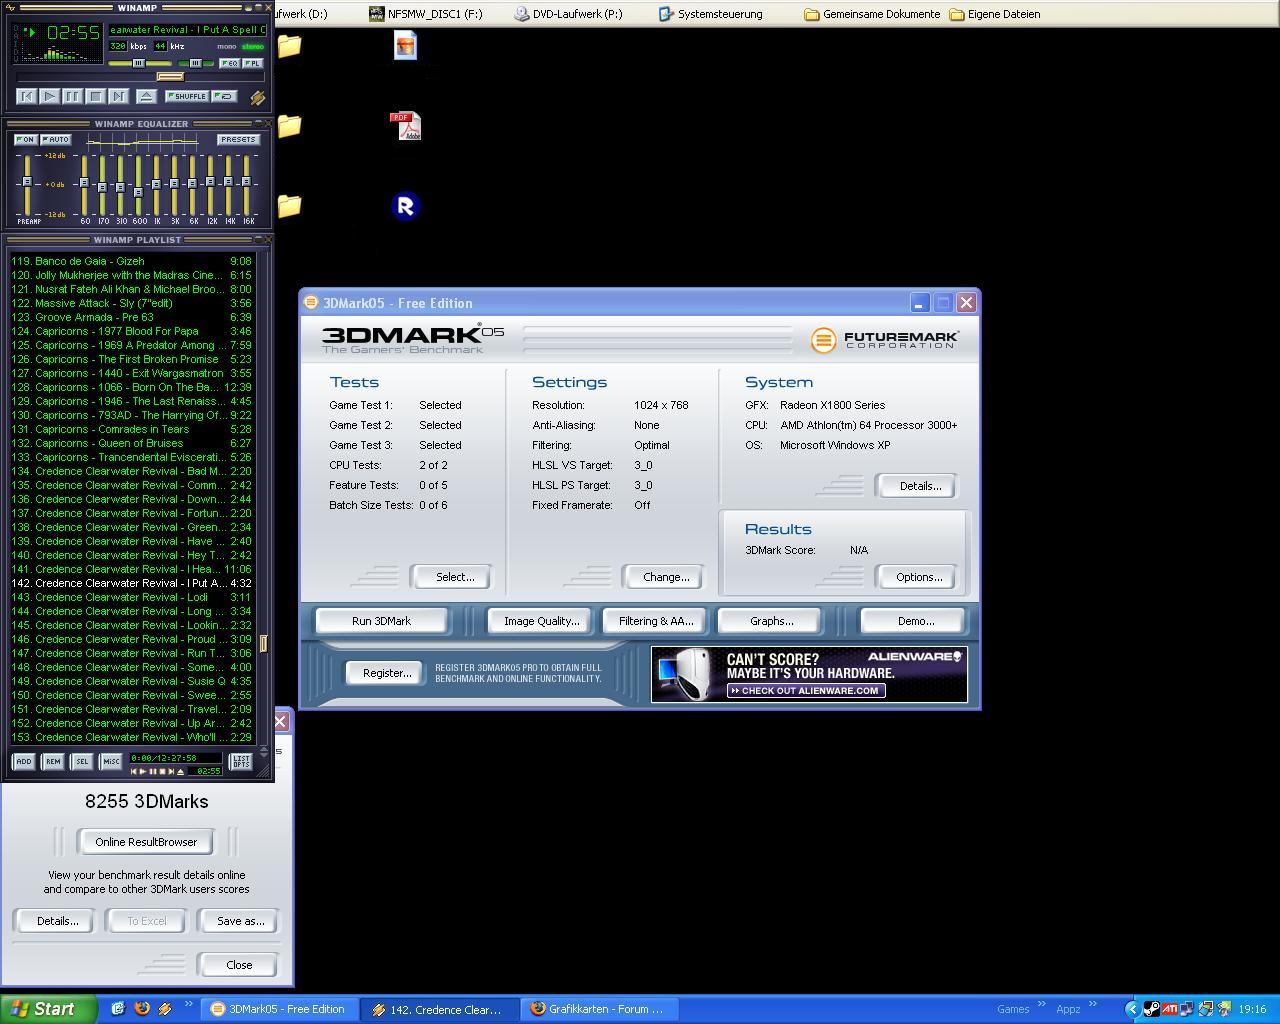Click Steam tray icon
This screenshot has height=1024, width=1280.
[1151, 1009]
